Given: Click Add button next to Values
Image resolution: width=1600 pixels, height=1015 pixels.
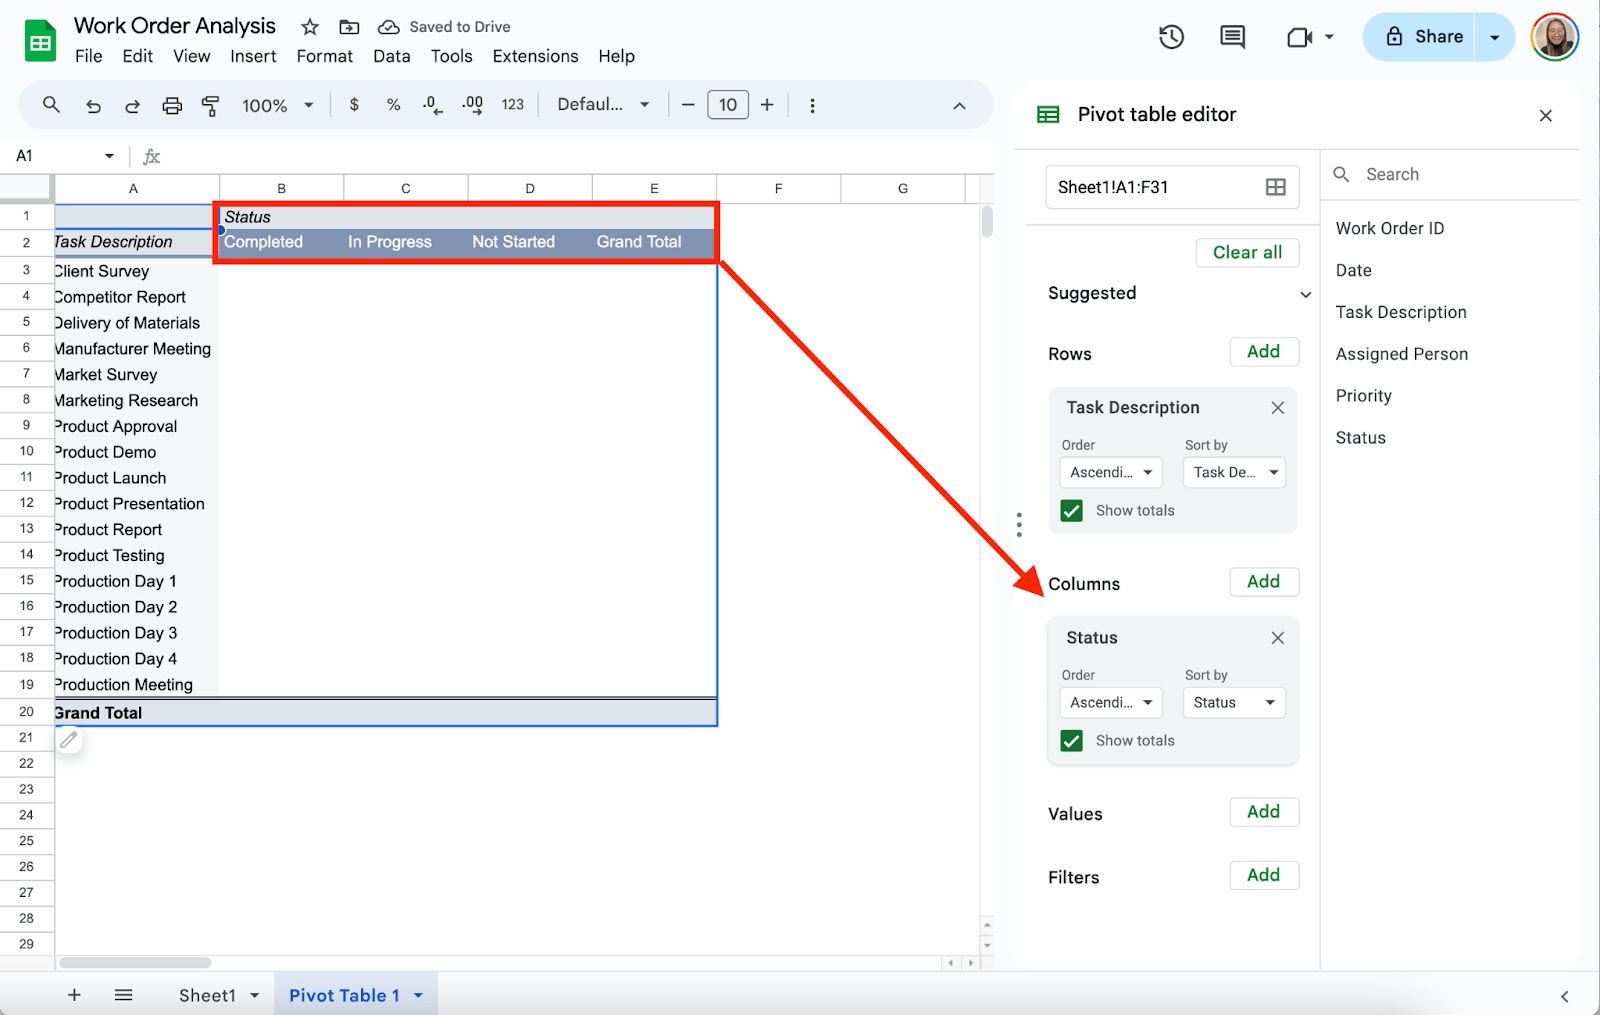Looking at the screenshot, I should (1263, 812).
